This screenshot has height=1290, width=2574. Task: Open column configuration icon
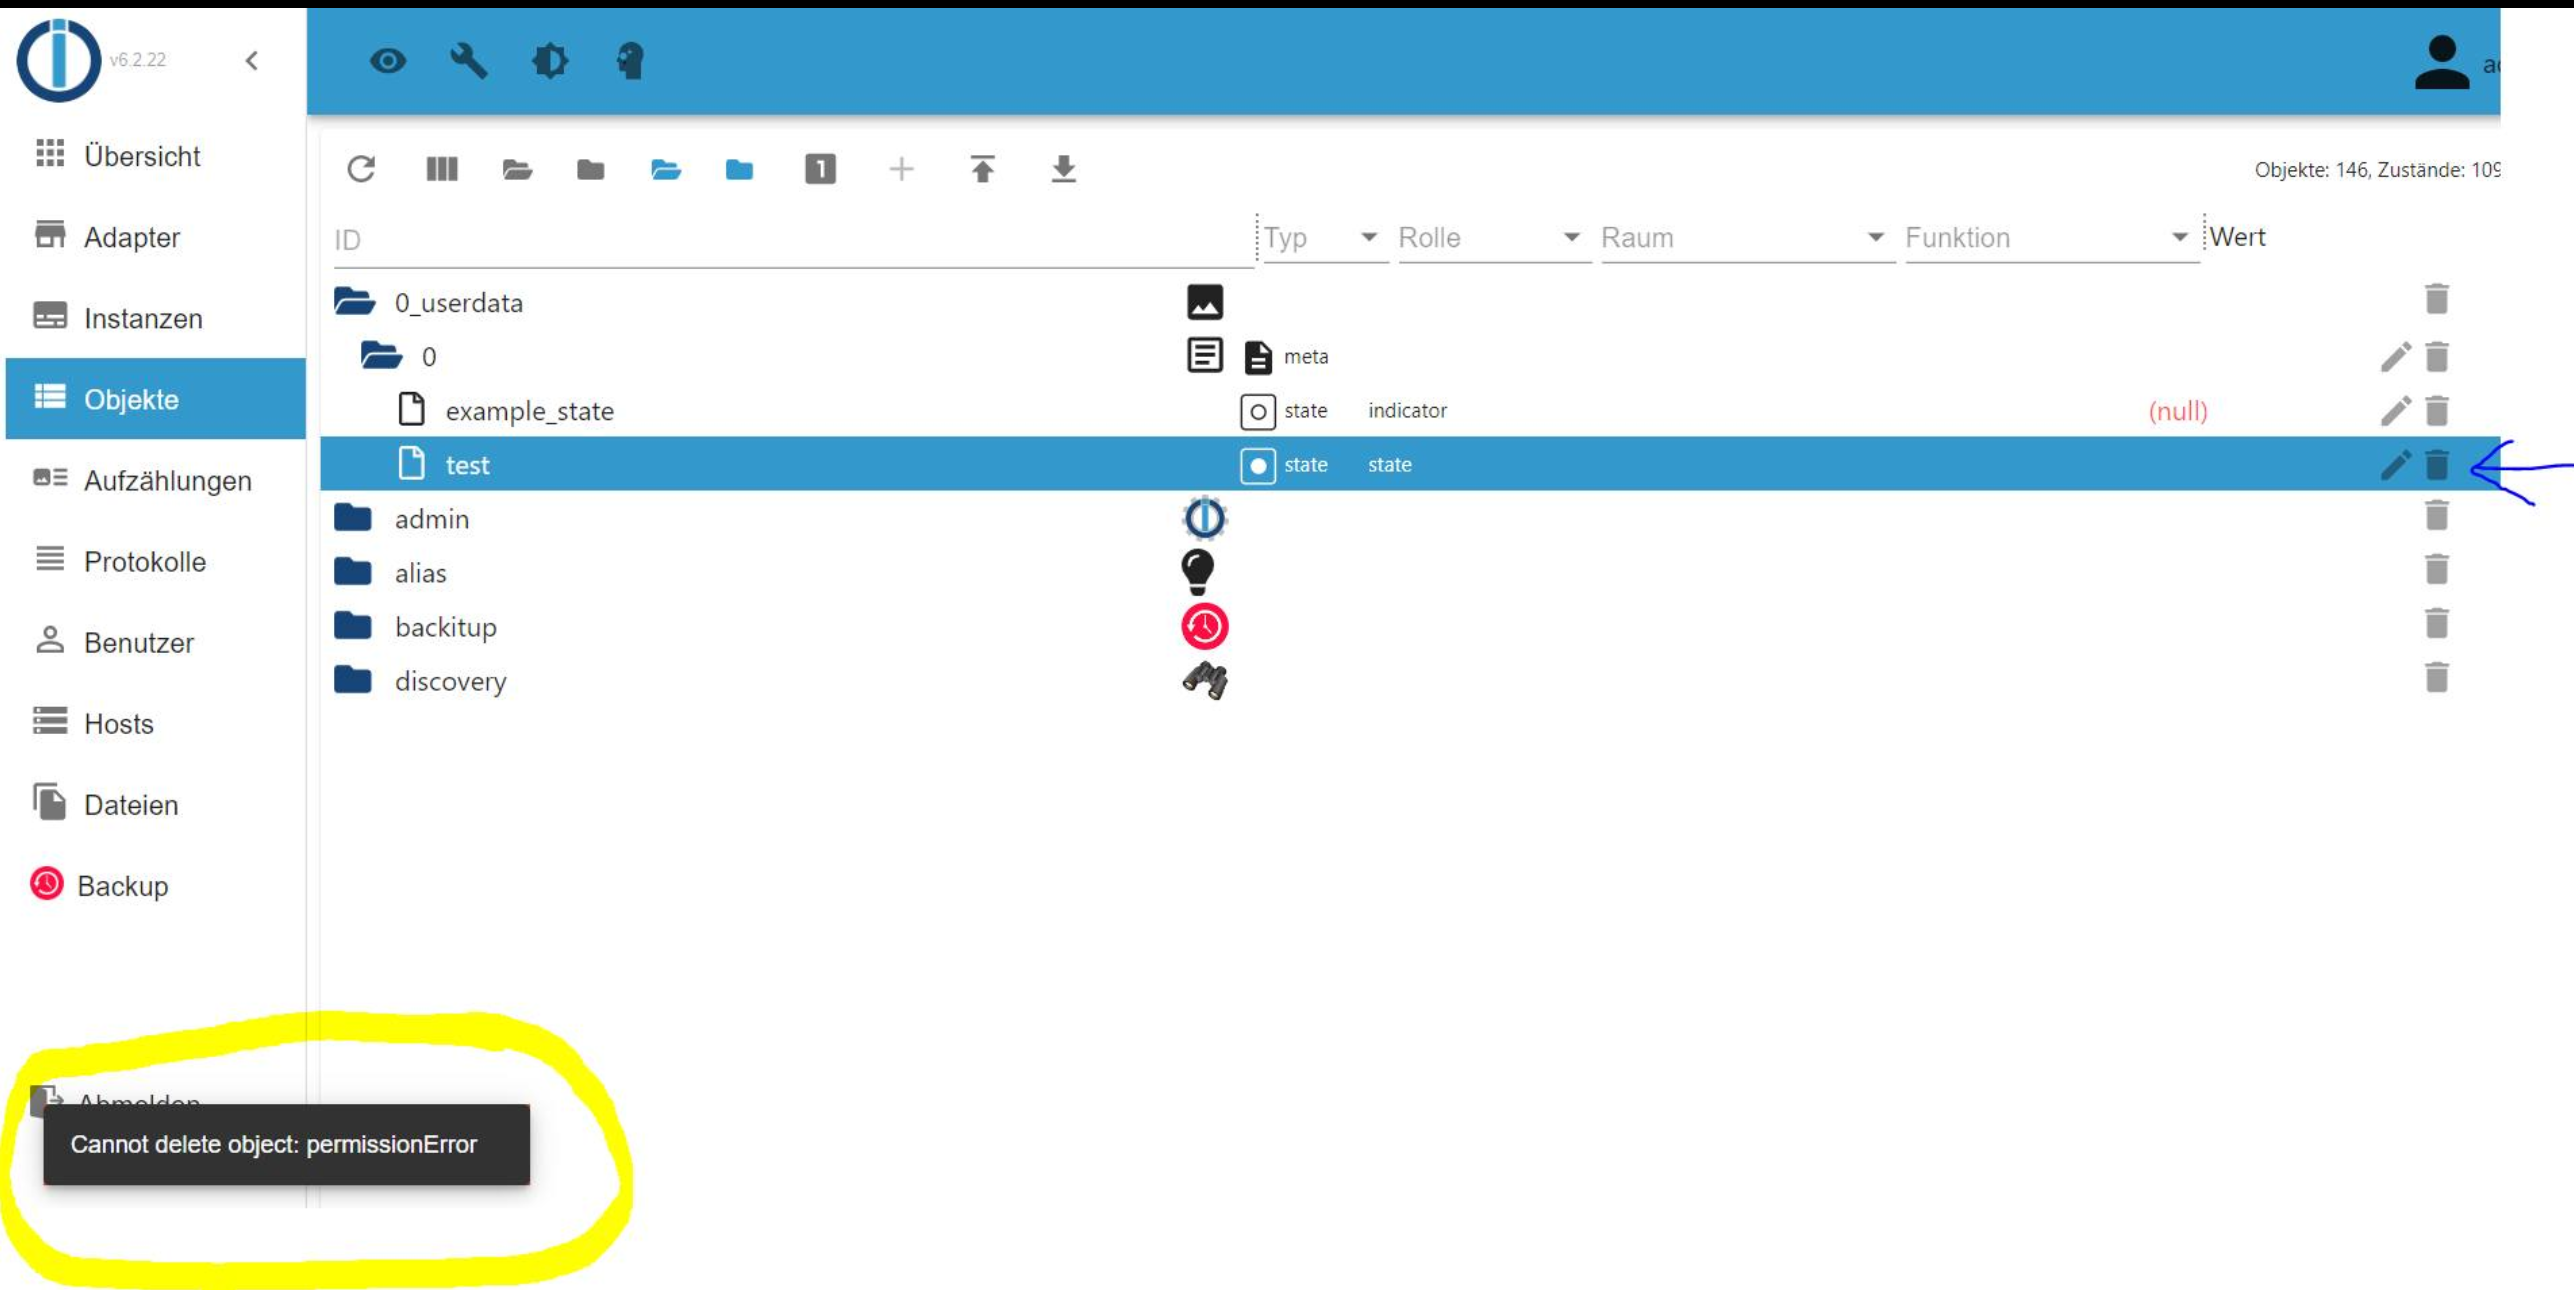point(441,169)
